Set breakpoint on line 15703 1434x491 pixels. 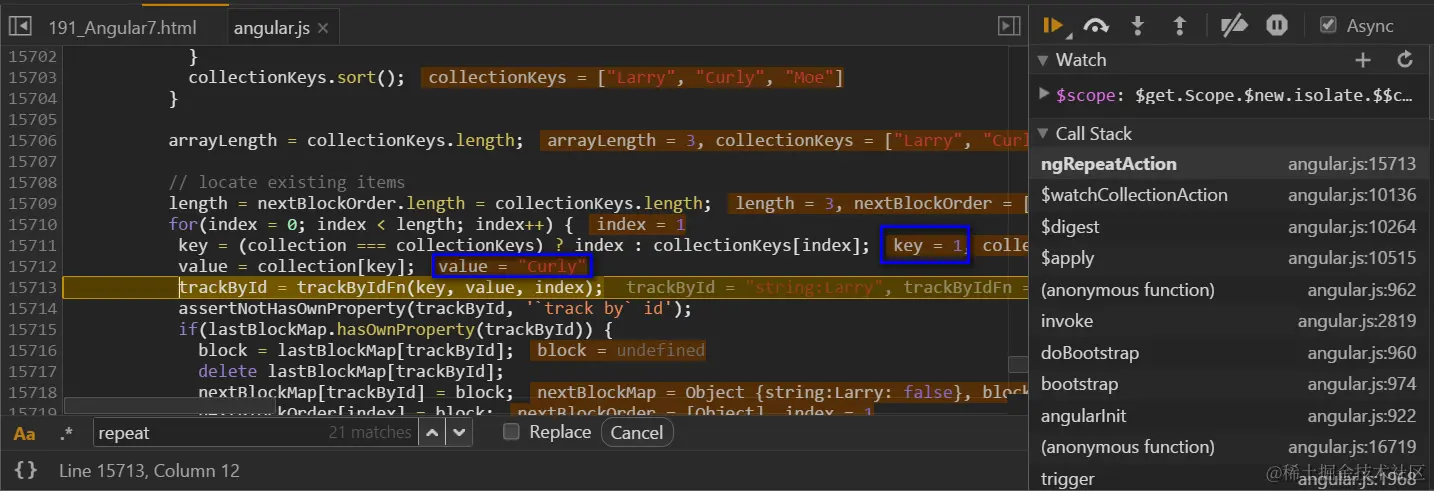tap(31, 77)
